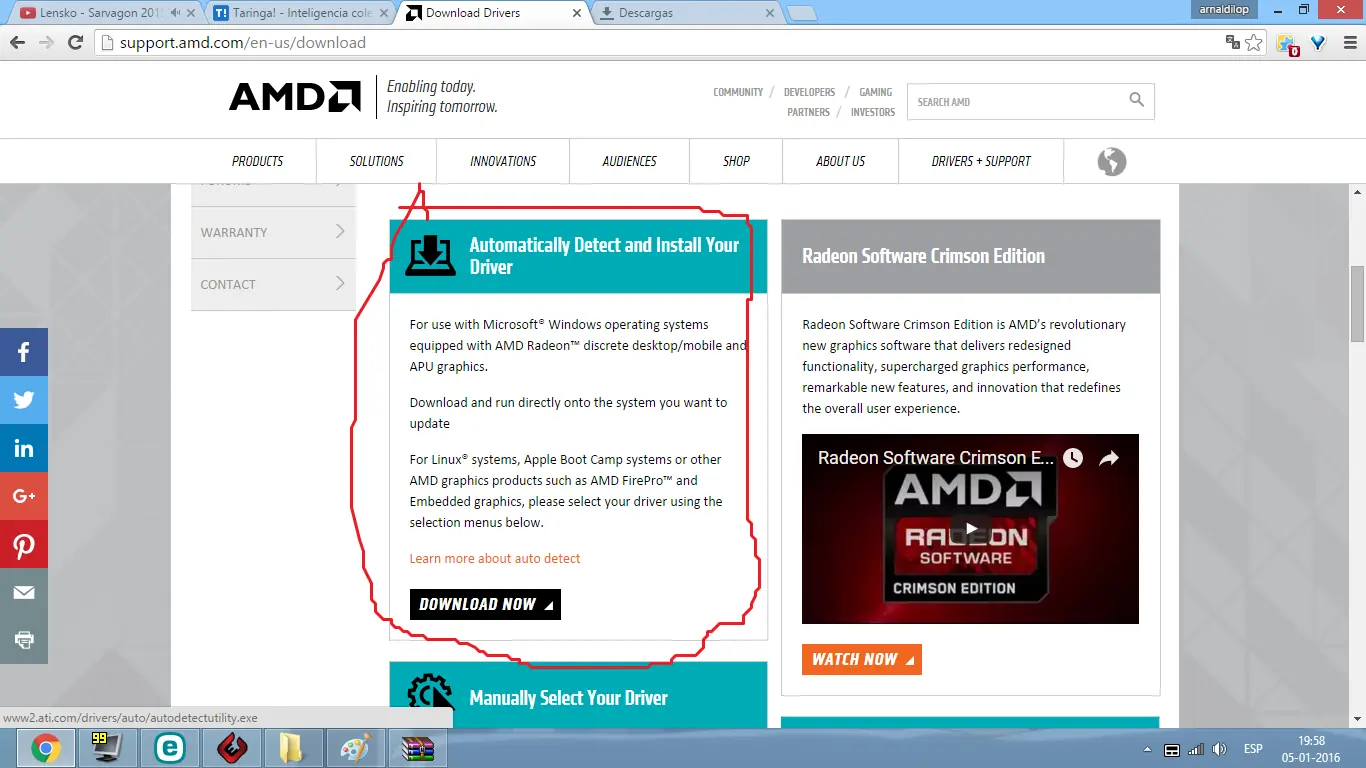Open Learn more about auto detect link
The width and height of the screenshot is (1366, 768).
pos(495,558)
